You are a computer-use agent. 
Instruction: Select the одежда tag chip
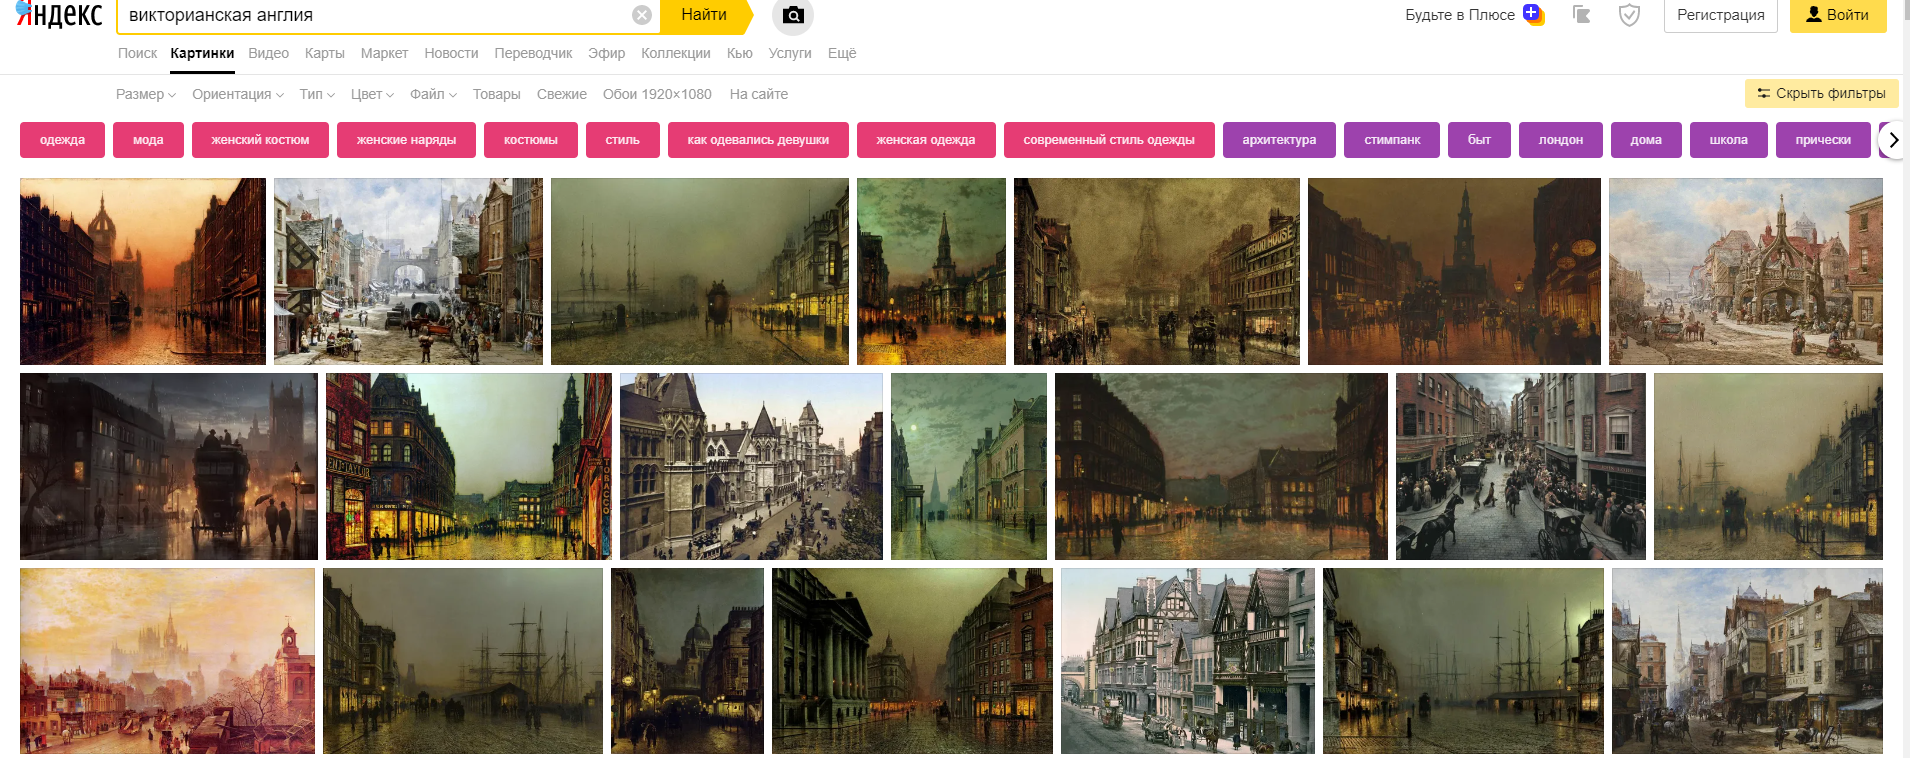click(x=62, y=140)
